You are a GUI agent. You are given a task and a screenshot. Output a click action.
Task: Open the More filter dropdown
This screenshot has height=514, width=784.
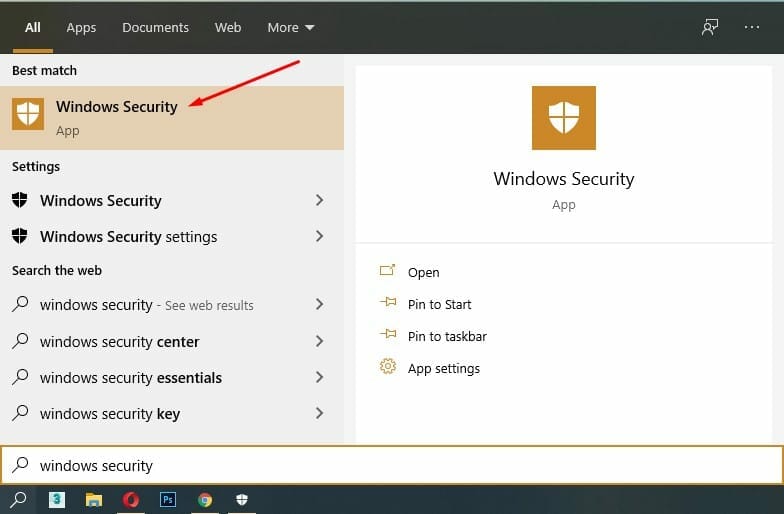[x=290, y=28]
